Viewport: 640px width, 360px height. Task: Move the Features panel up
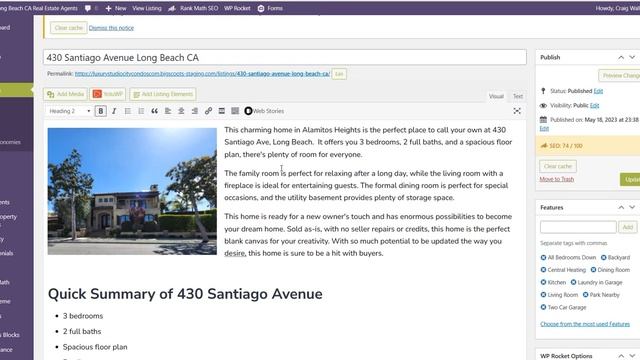click(x=621, y=208)
